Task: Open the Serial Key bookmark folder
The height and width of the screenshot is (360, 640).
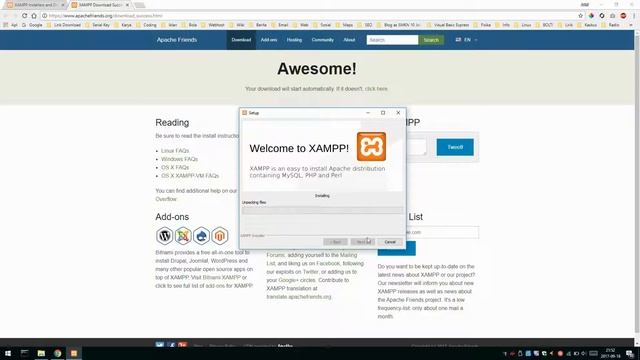Action: [98, 25]
